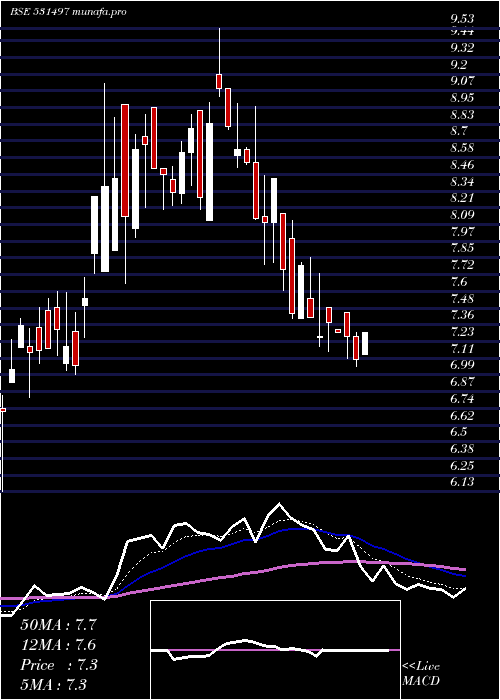This screenshot has width=500, height=700.
Task: Click the 7.48 price axis label
Action: coord(462,299)
